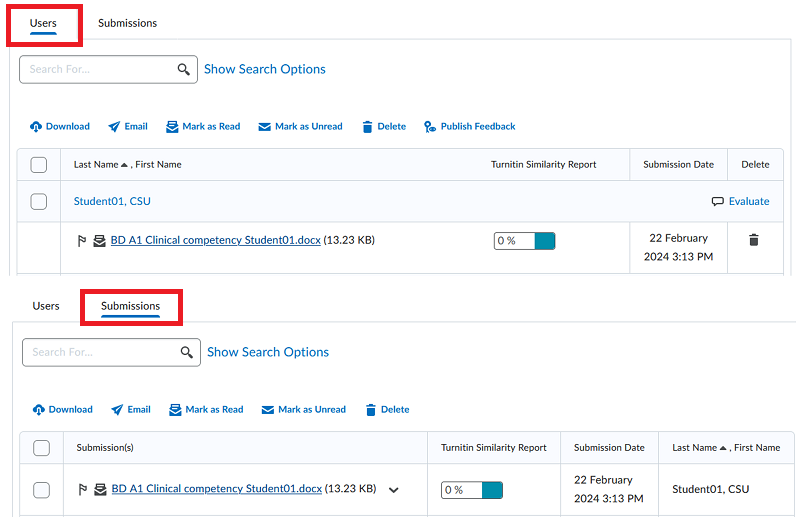This screenshot has height=517, width=800.
Task: Open the docx file under the Submission(s) header
Action: [x=217, y=489]
